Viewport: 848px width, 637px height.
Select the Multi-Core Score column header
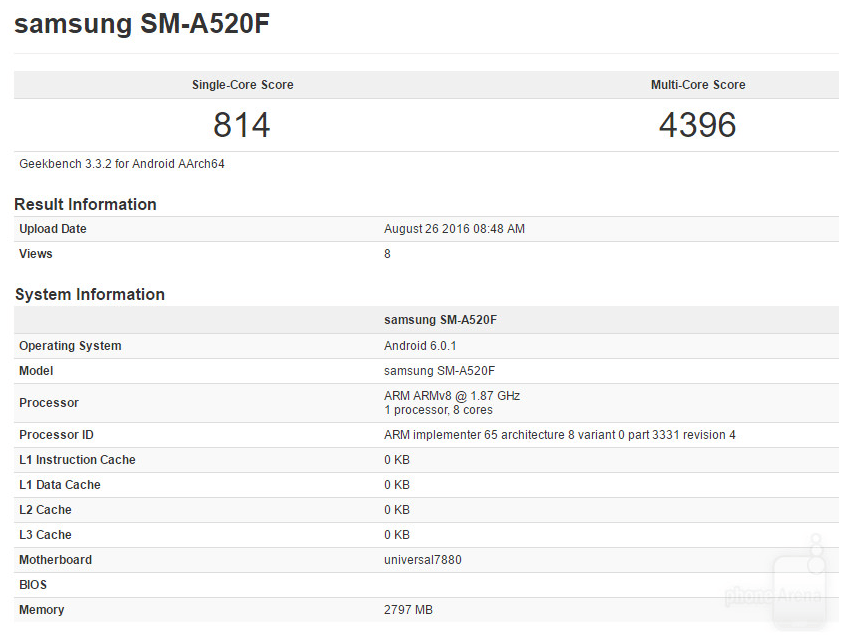(697, 85)
